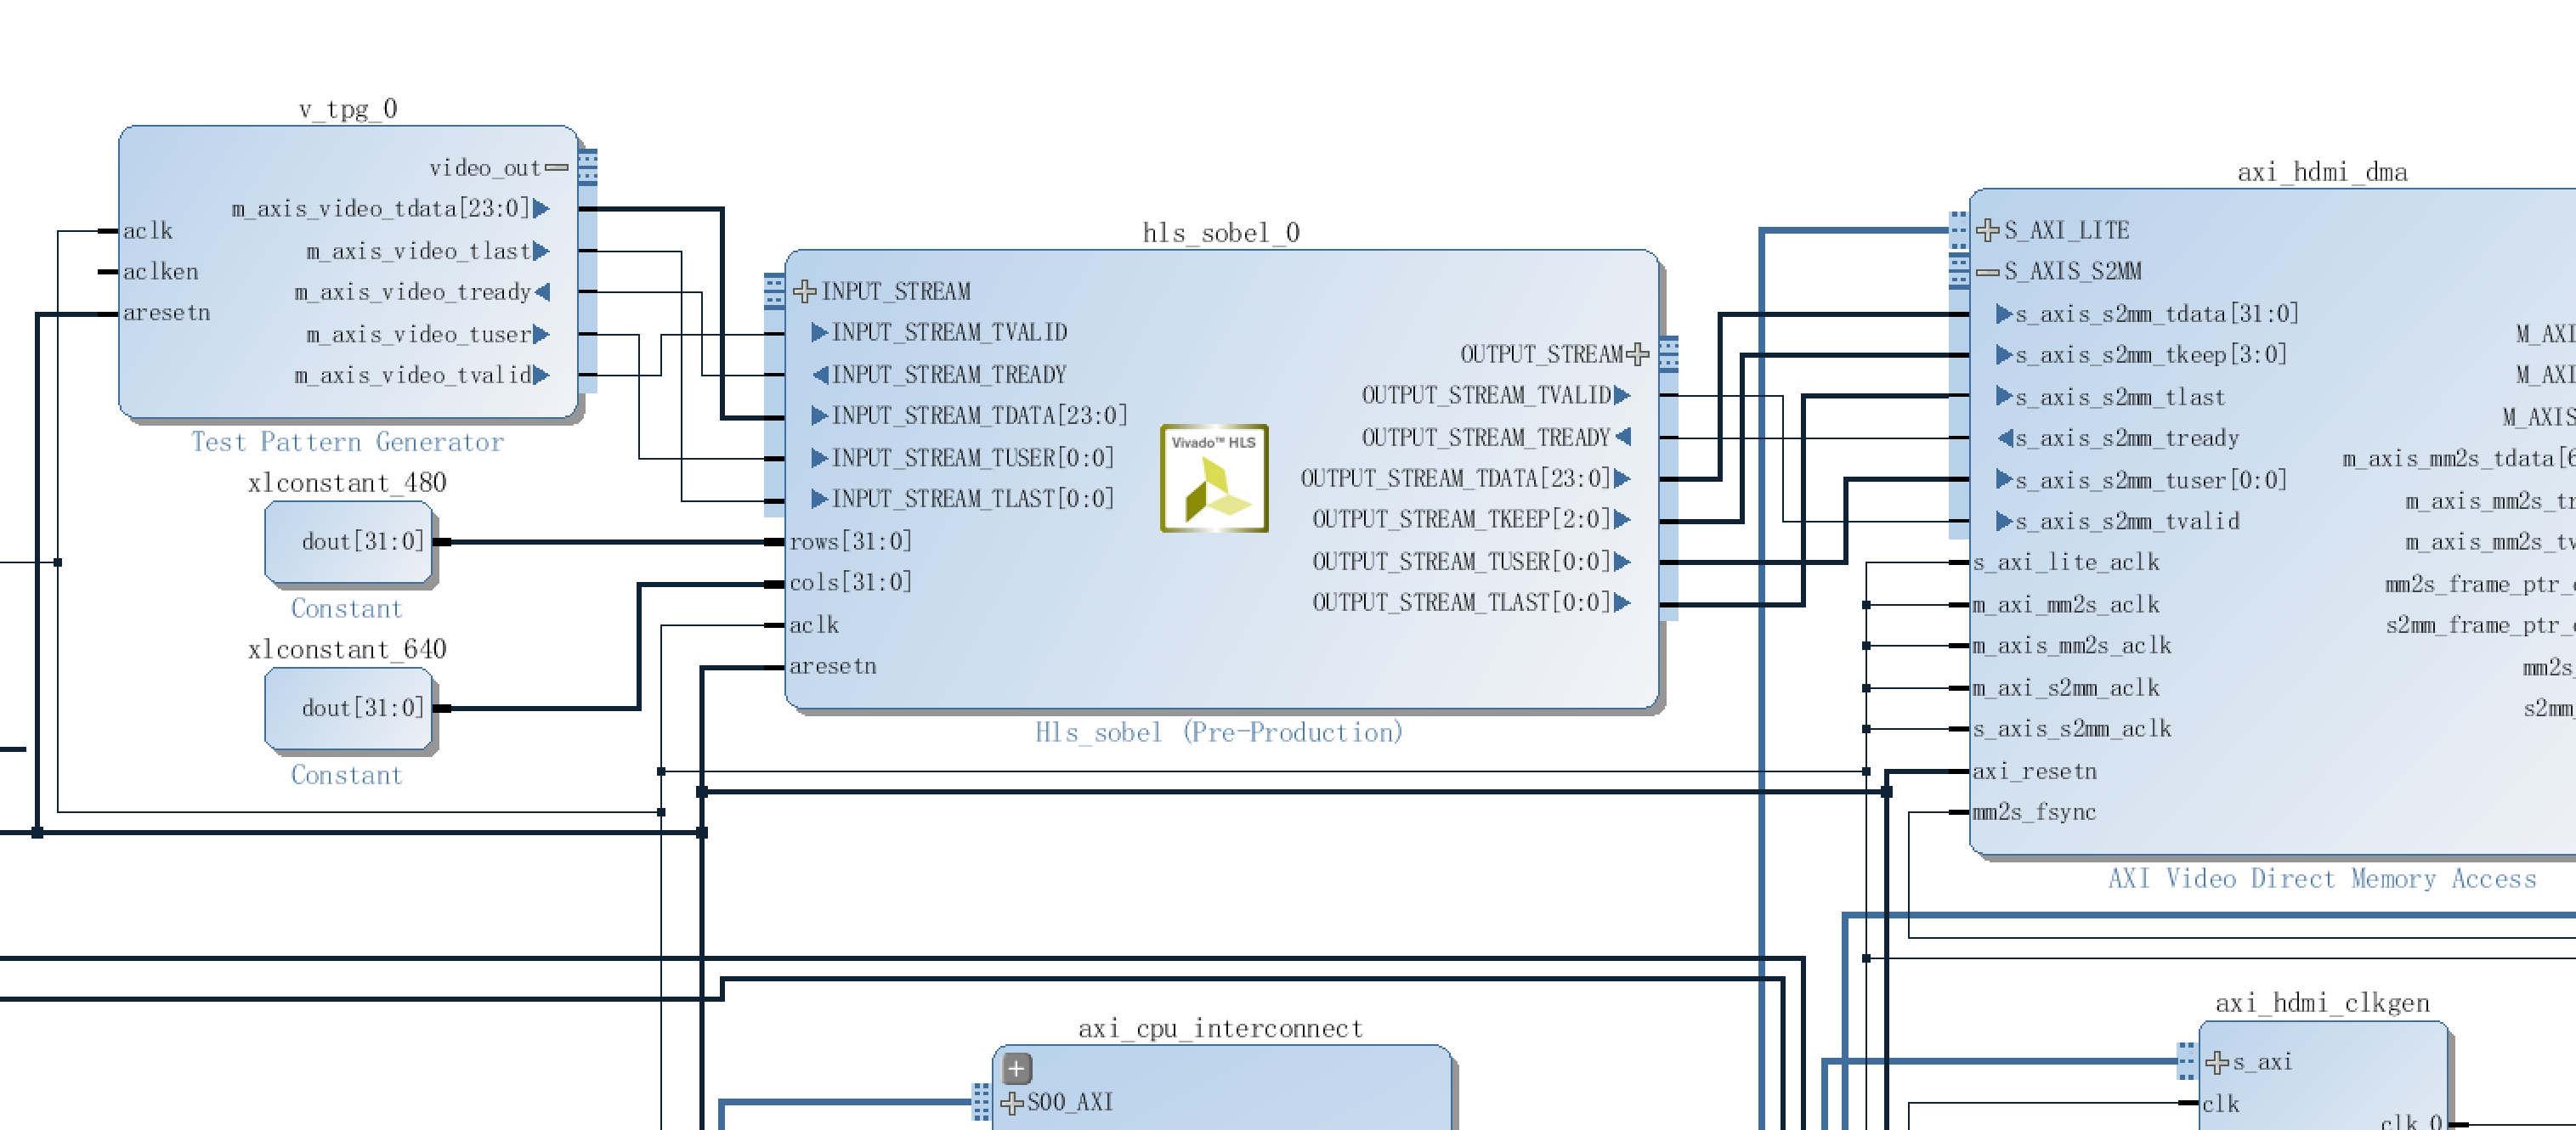Click the Test Pattern Generator label
Image resolution: width=2576 pixels, height=1130 pixels.
point(347,442)
